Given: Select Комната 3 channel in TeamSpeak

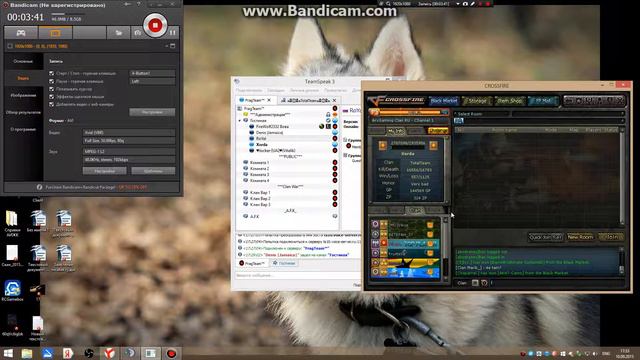Looking at the screenshot, I should coord(259,174).
